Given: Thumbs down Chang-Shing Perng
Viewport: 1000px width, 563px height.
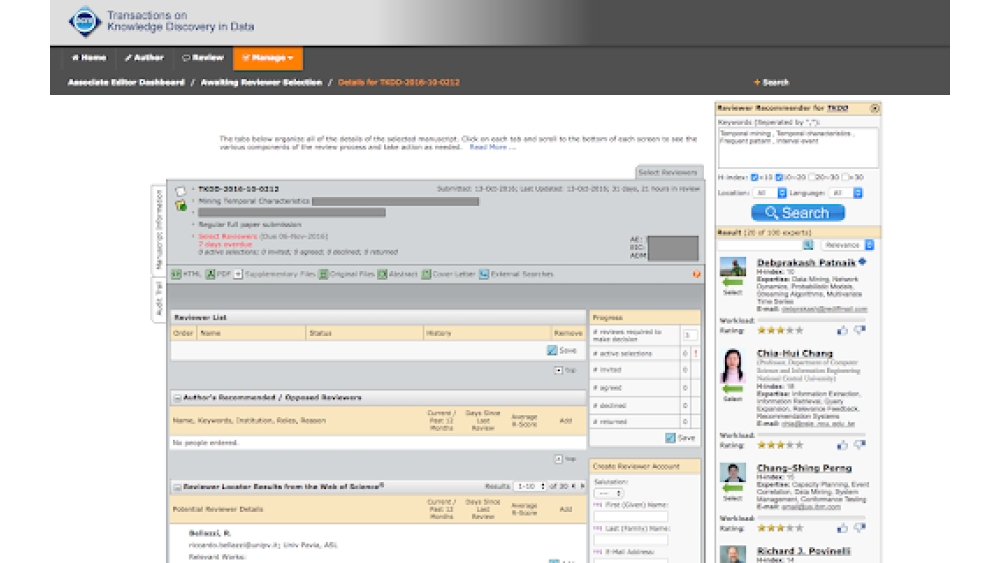Looking at the screenshot, I should (860, 528).
